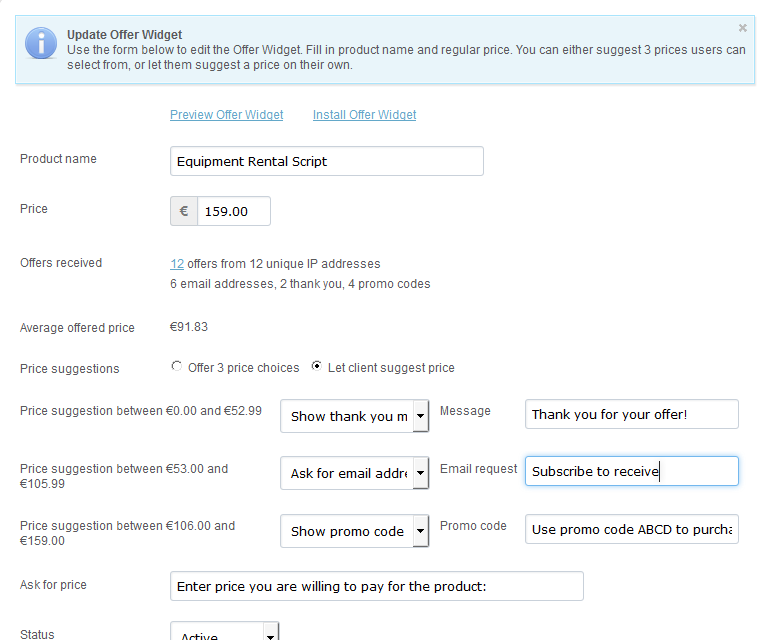Edit the Thank you for your offer message
760x640 pixels.
632,414
